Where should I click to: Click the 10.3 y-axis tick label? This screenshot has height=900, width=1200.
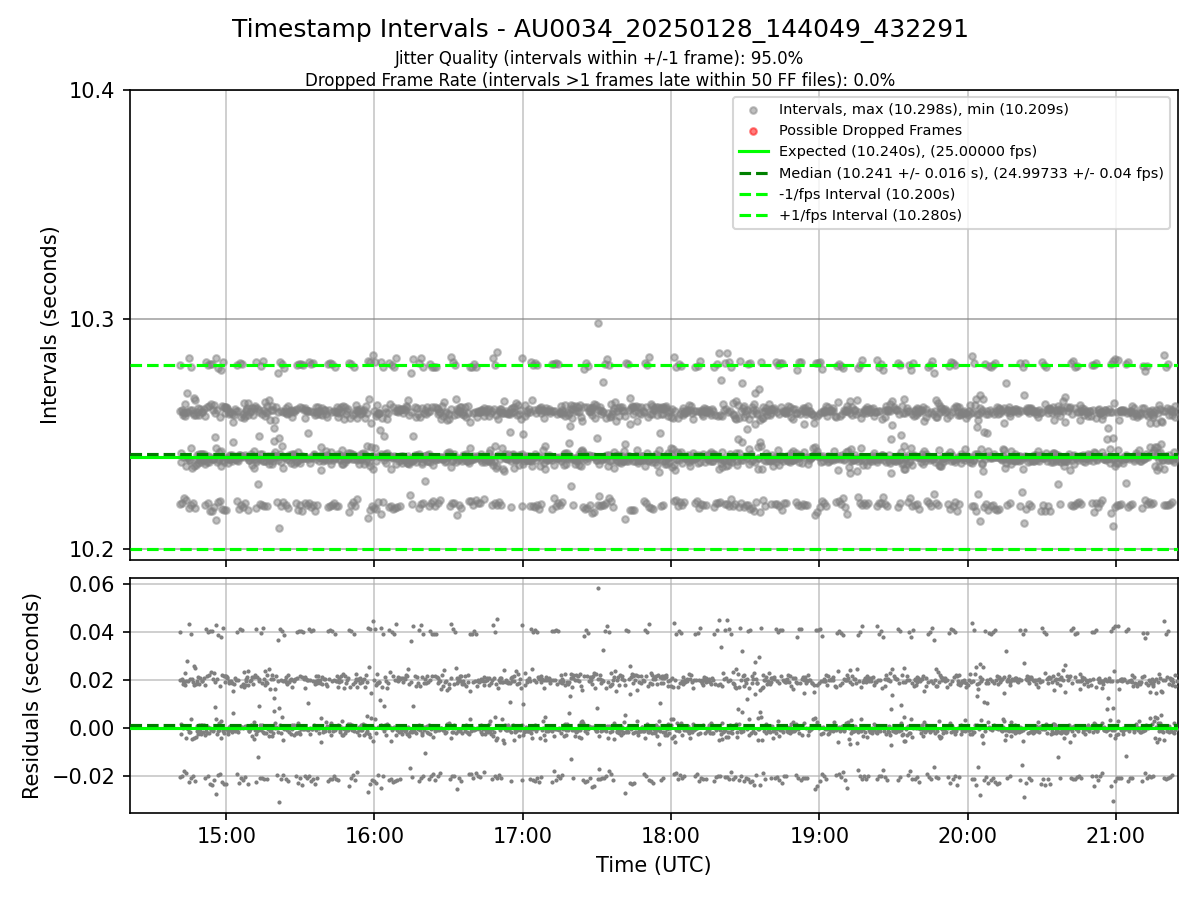pyautogui.click(x=93, y=320)
